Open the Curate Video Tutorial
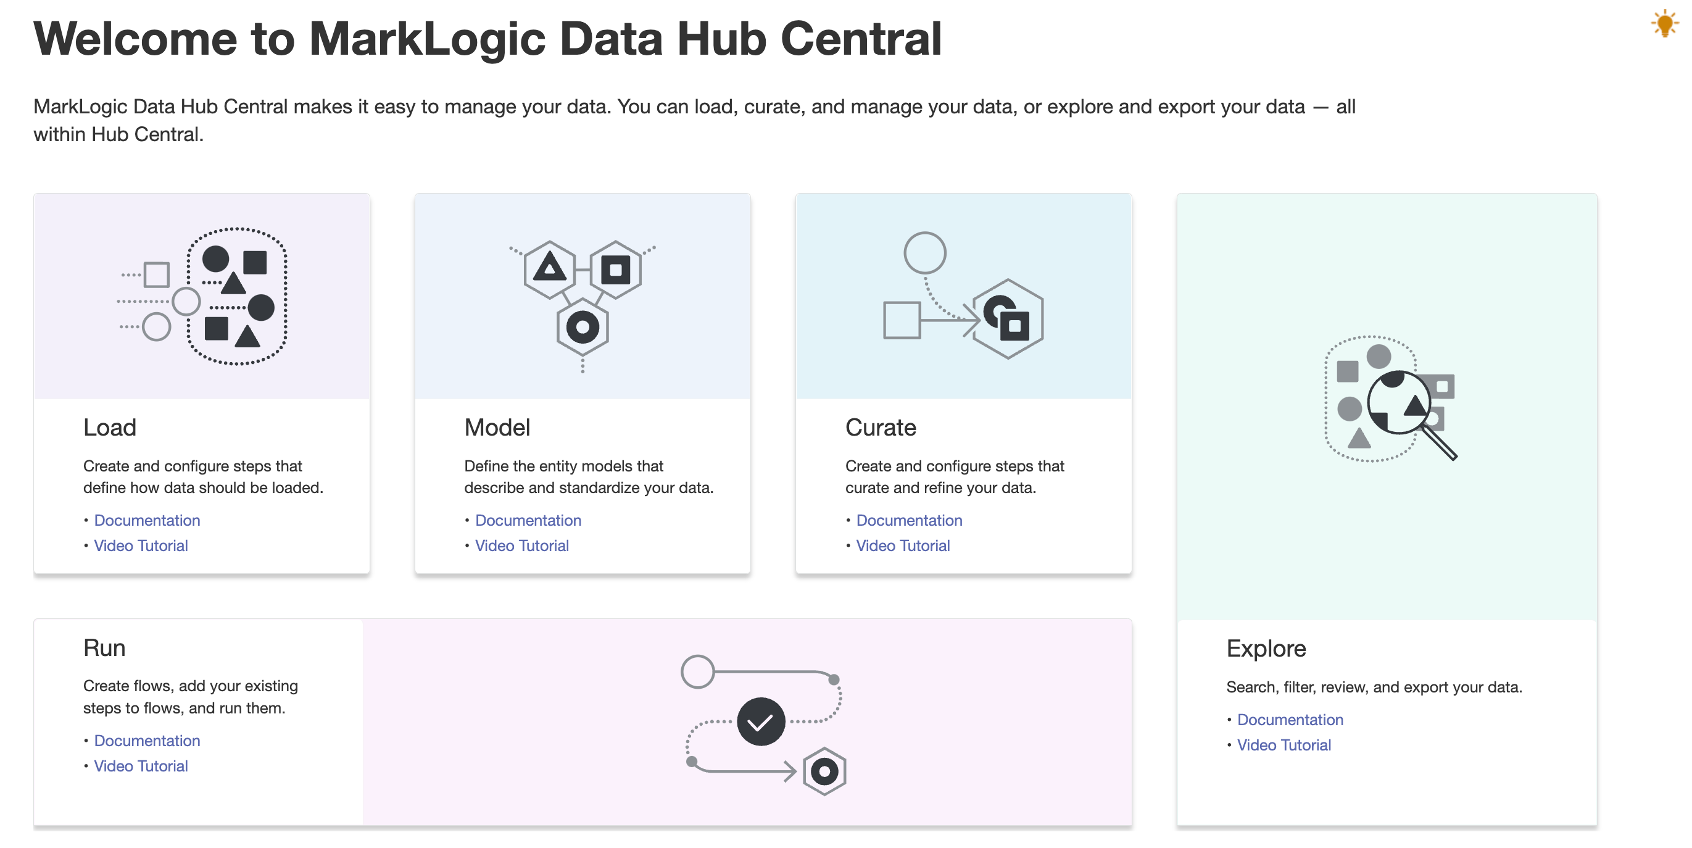Image resolution: width=1692 pixels, height=848 pixels. [903, 545]
